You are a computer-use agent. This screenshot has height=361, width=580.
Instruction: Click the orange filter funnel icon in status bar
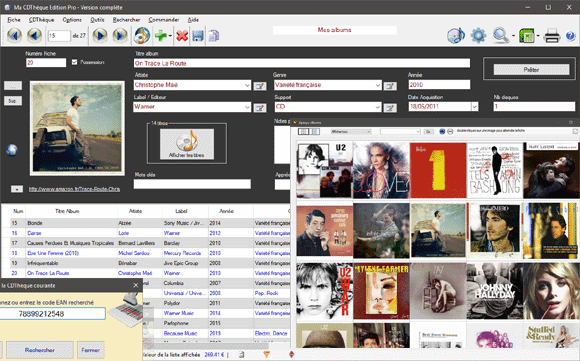(266, 354)
